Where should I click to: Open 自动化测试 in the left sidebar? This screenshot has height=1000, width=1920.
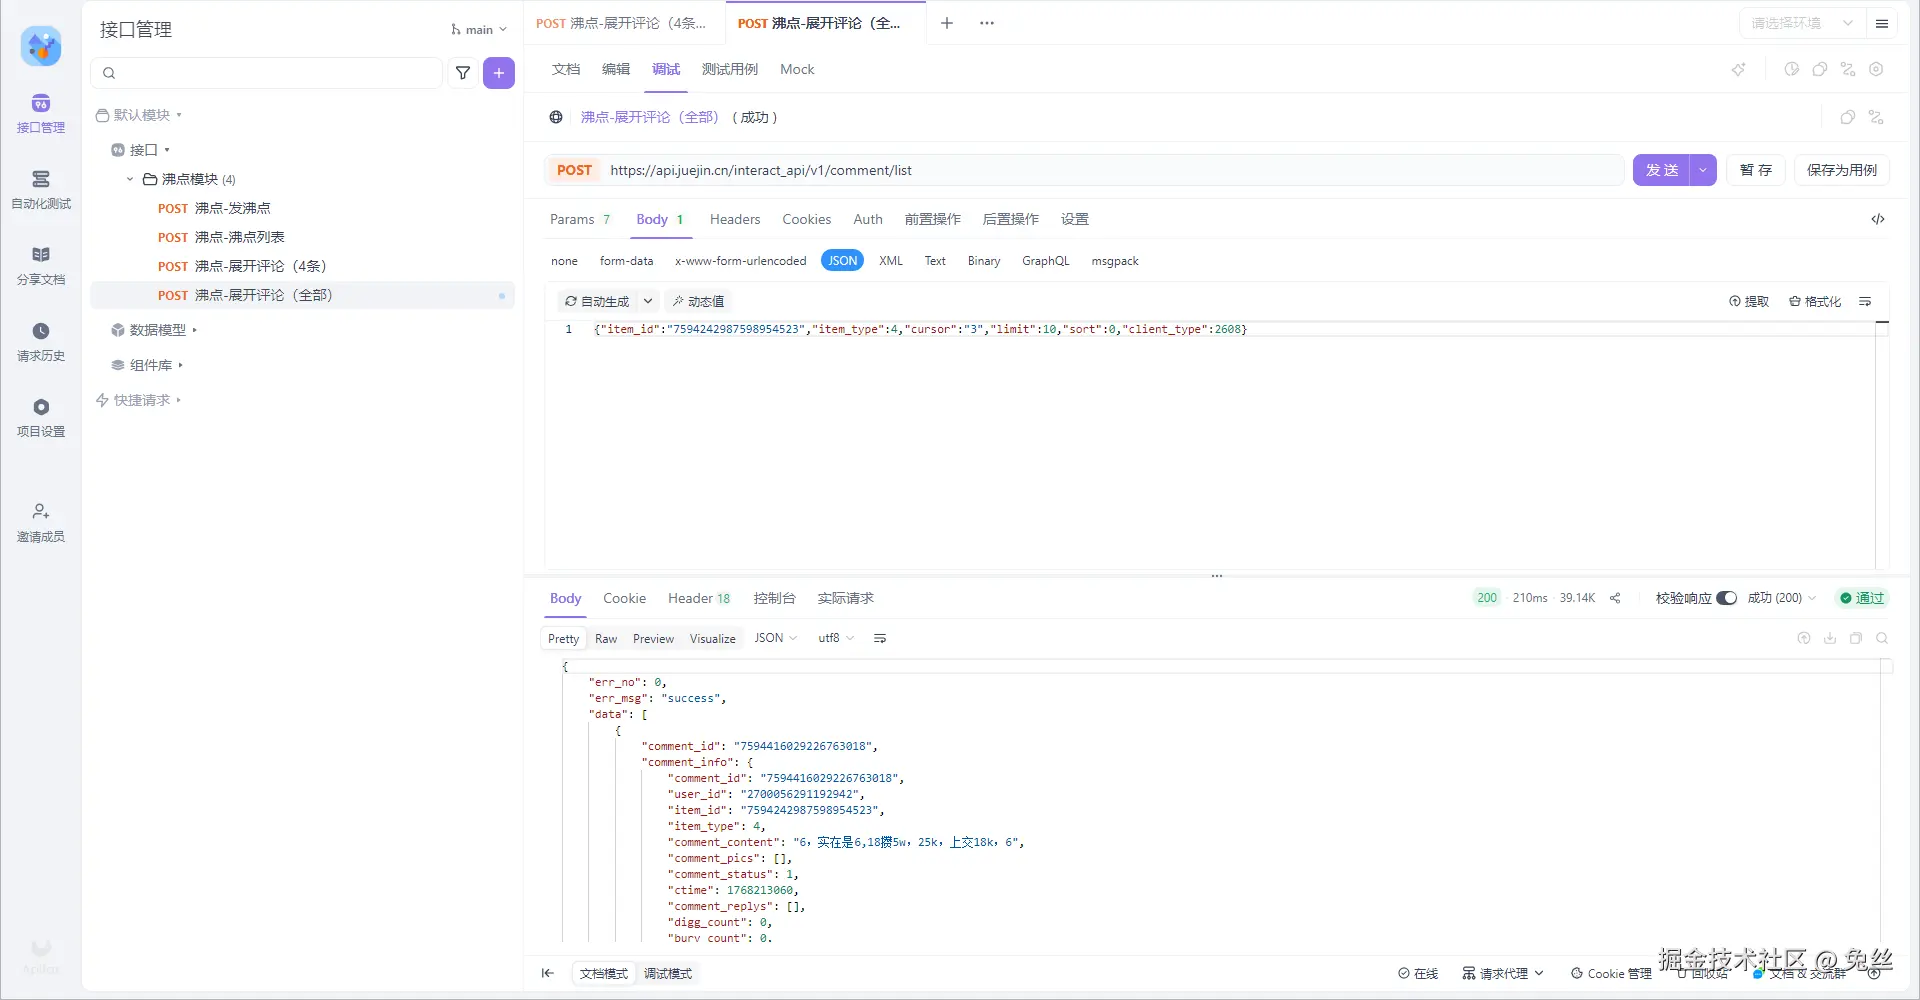[x=41, y=189]
